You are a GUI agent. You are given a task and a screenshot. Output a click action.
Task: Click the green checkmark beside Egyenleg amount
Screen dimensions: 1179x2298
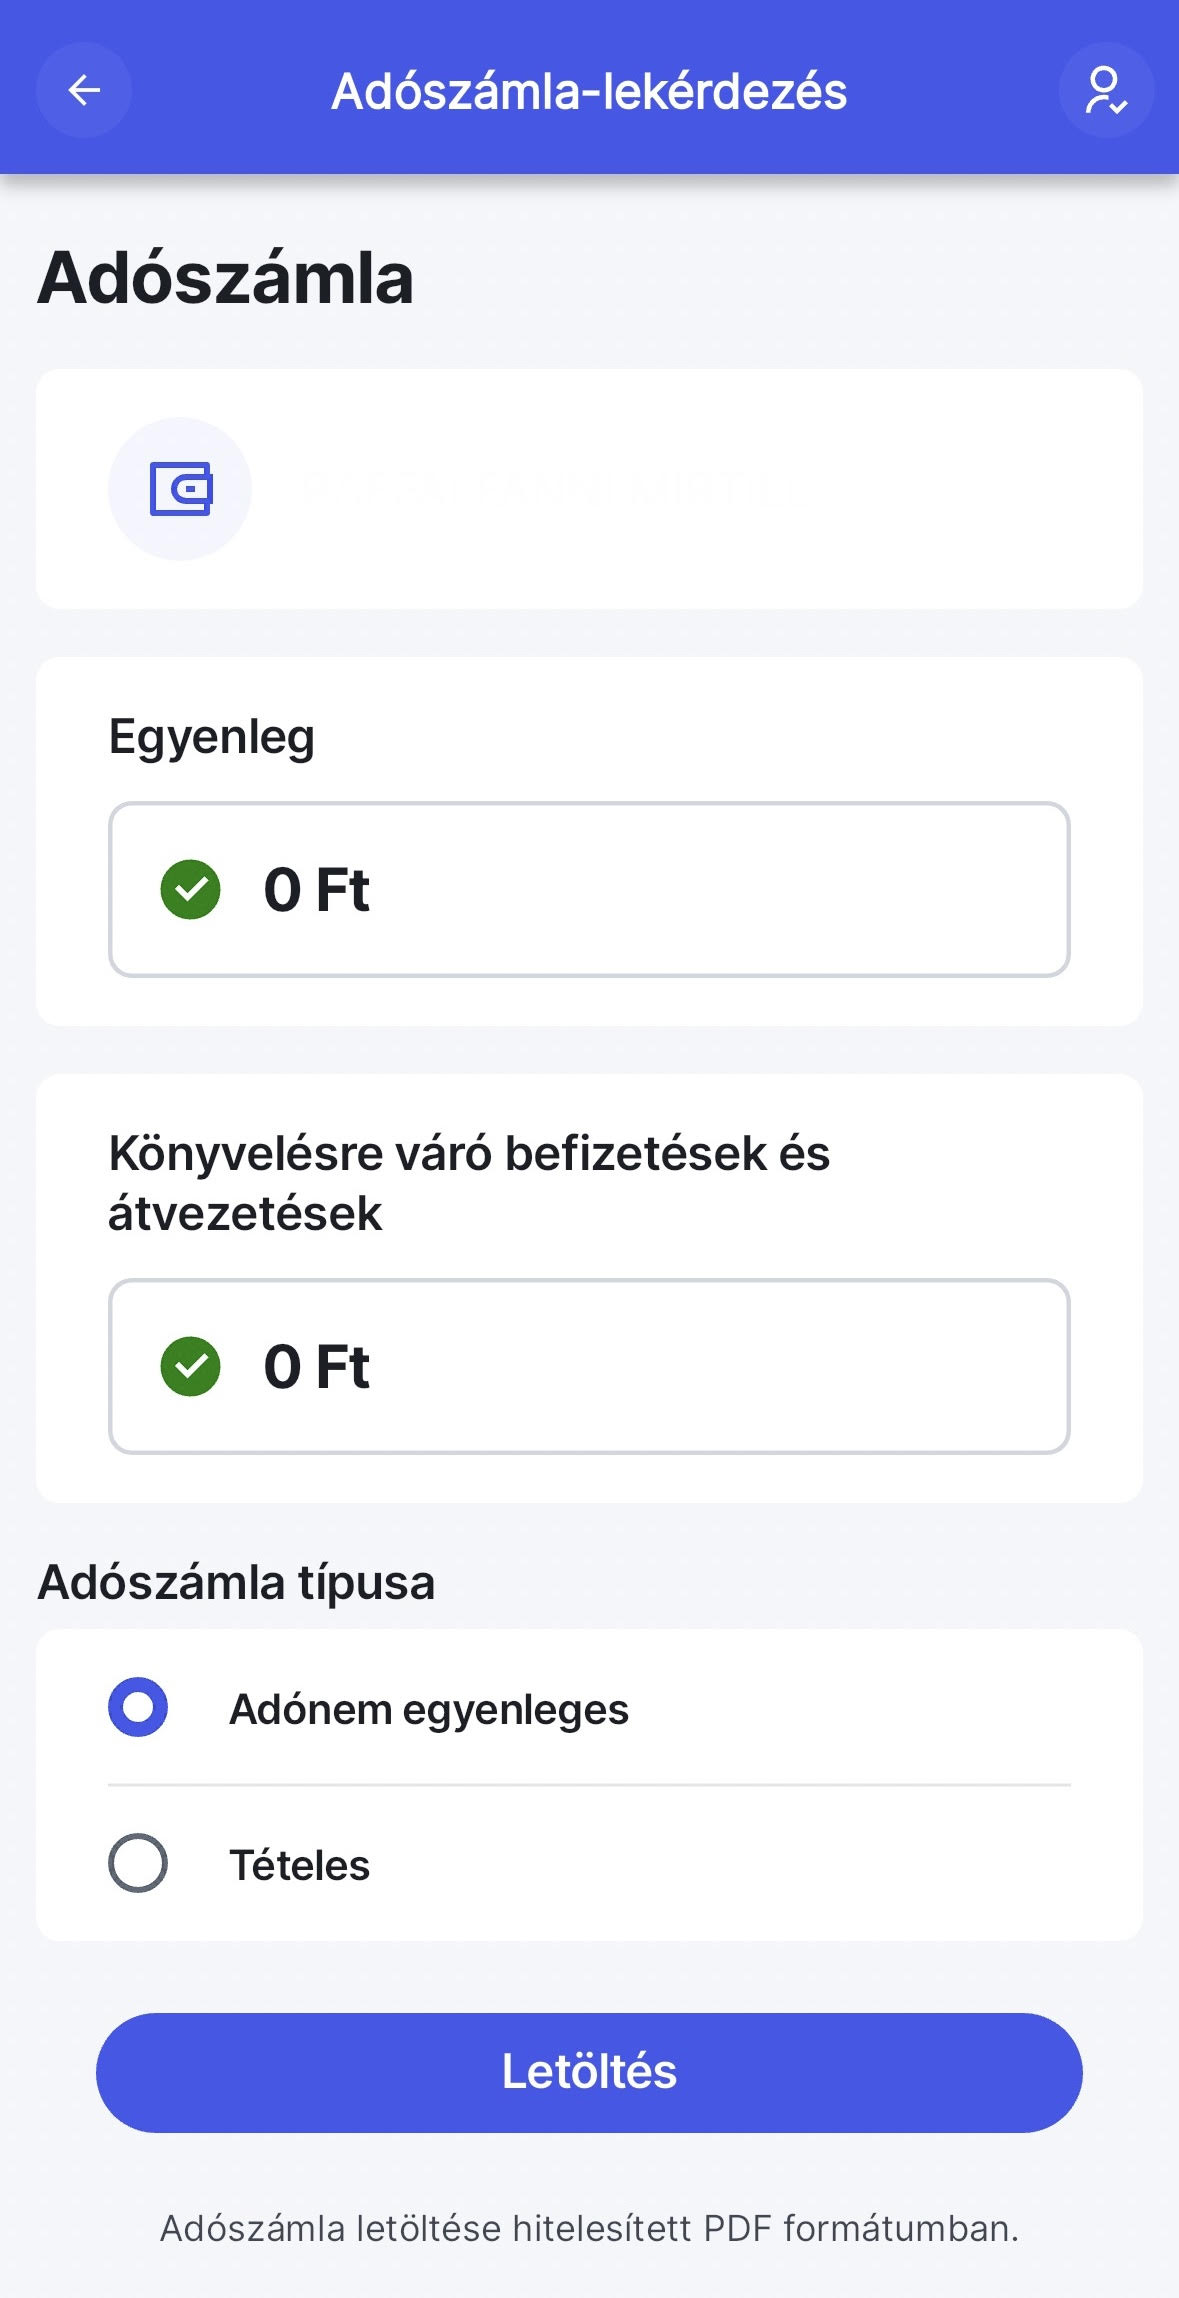190,889
